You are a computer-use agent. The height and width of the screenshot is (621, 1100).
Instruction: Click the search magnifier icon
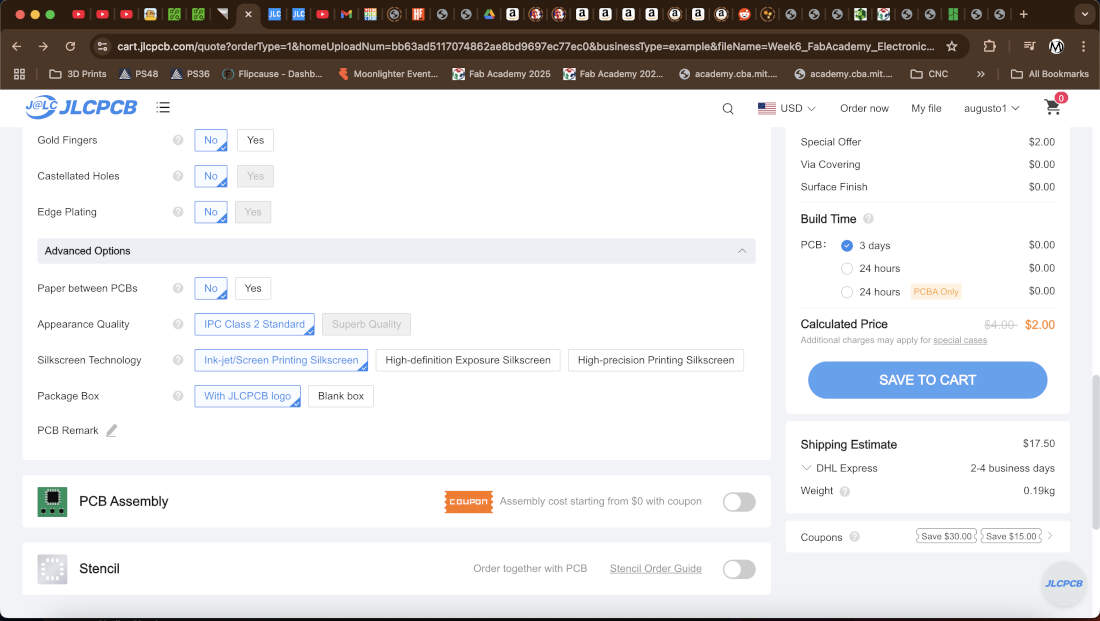727,108
